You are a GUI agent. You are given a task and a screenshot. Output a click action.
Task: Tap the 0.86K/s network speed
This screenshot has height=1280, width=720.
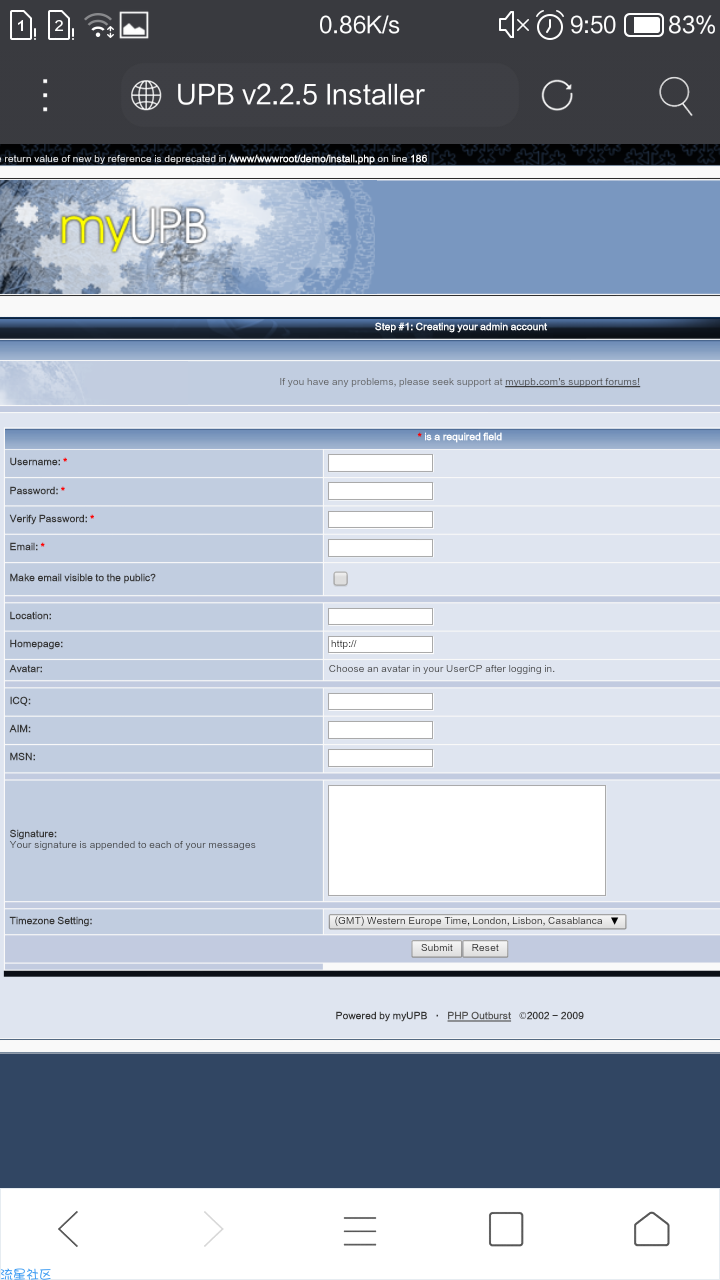[x=359, y=26]
